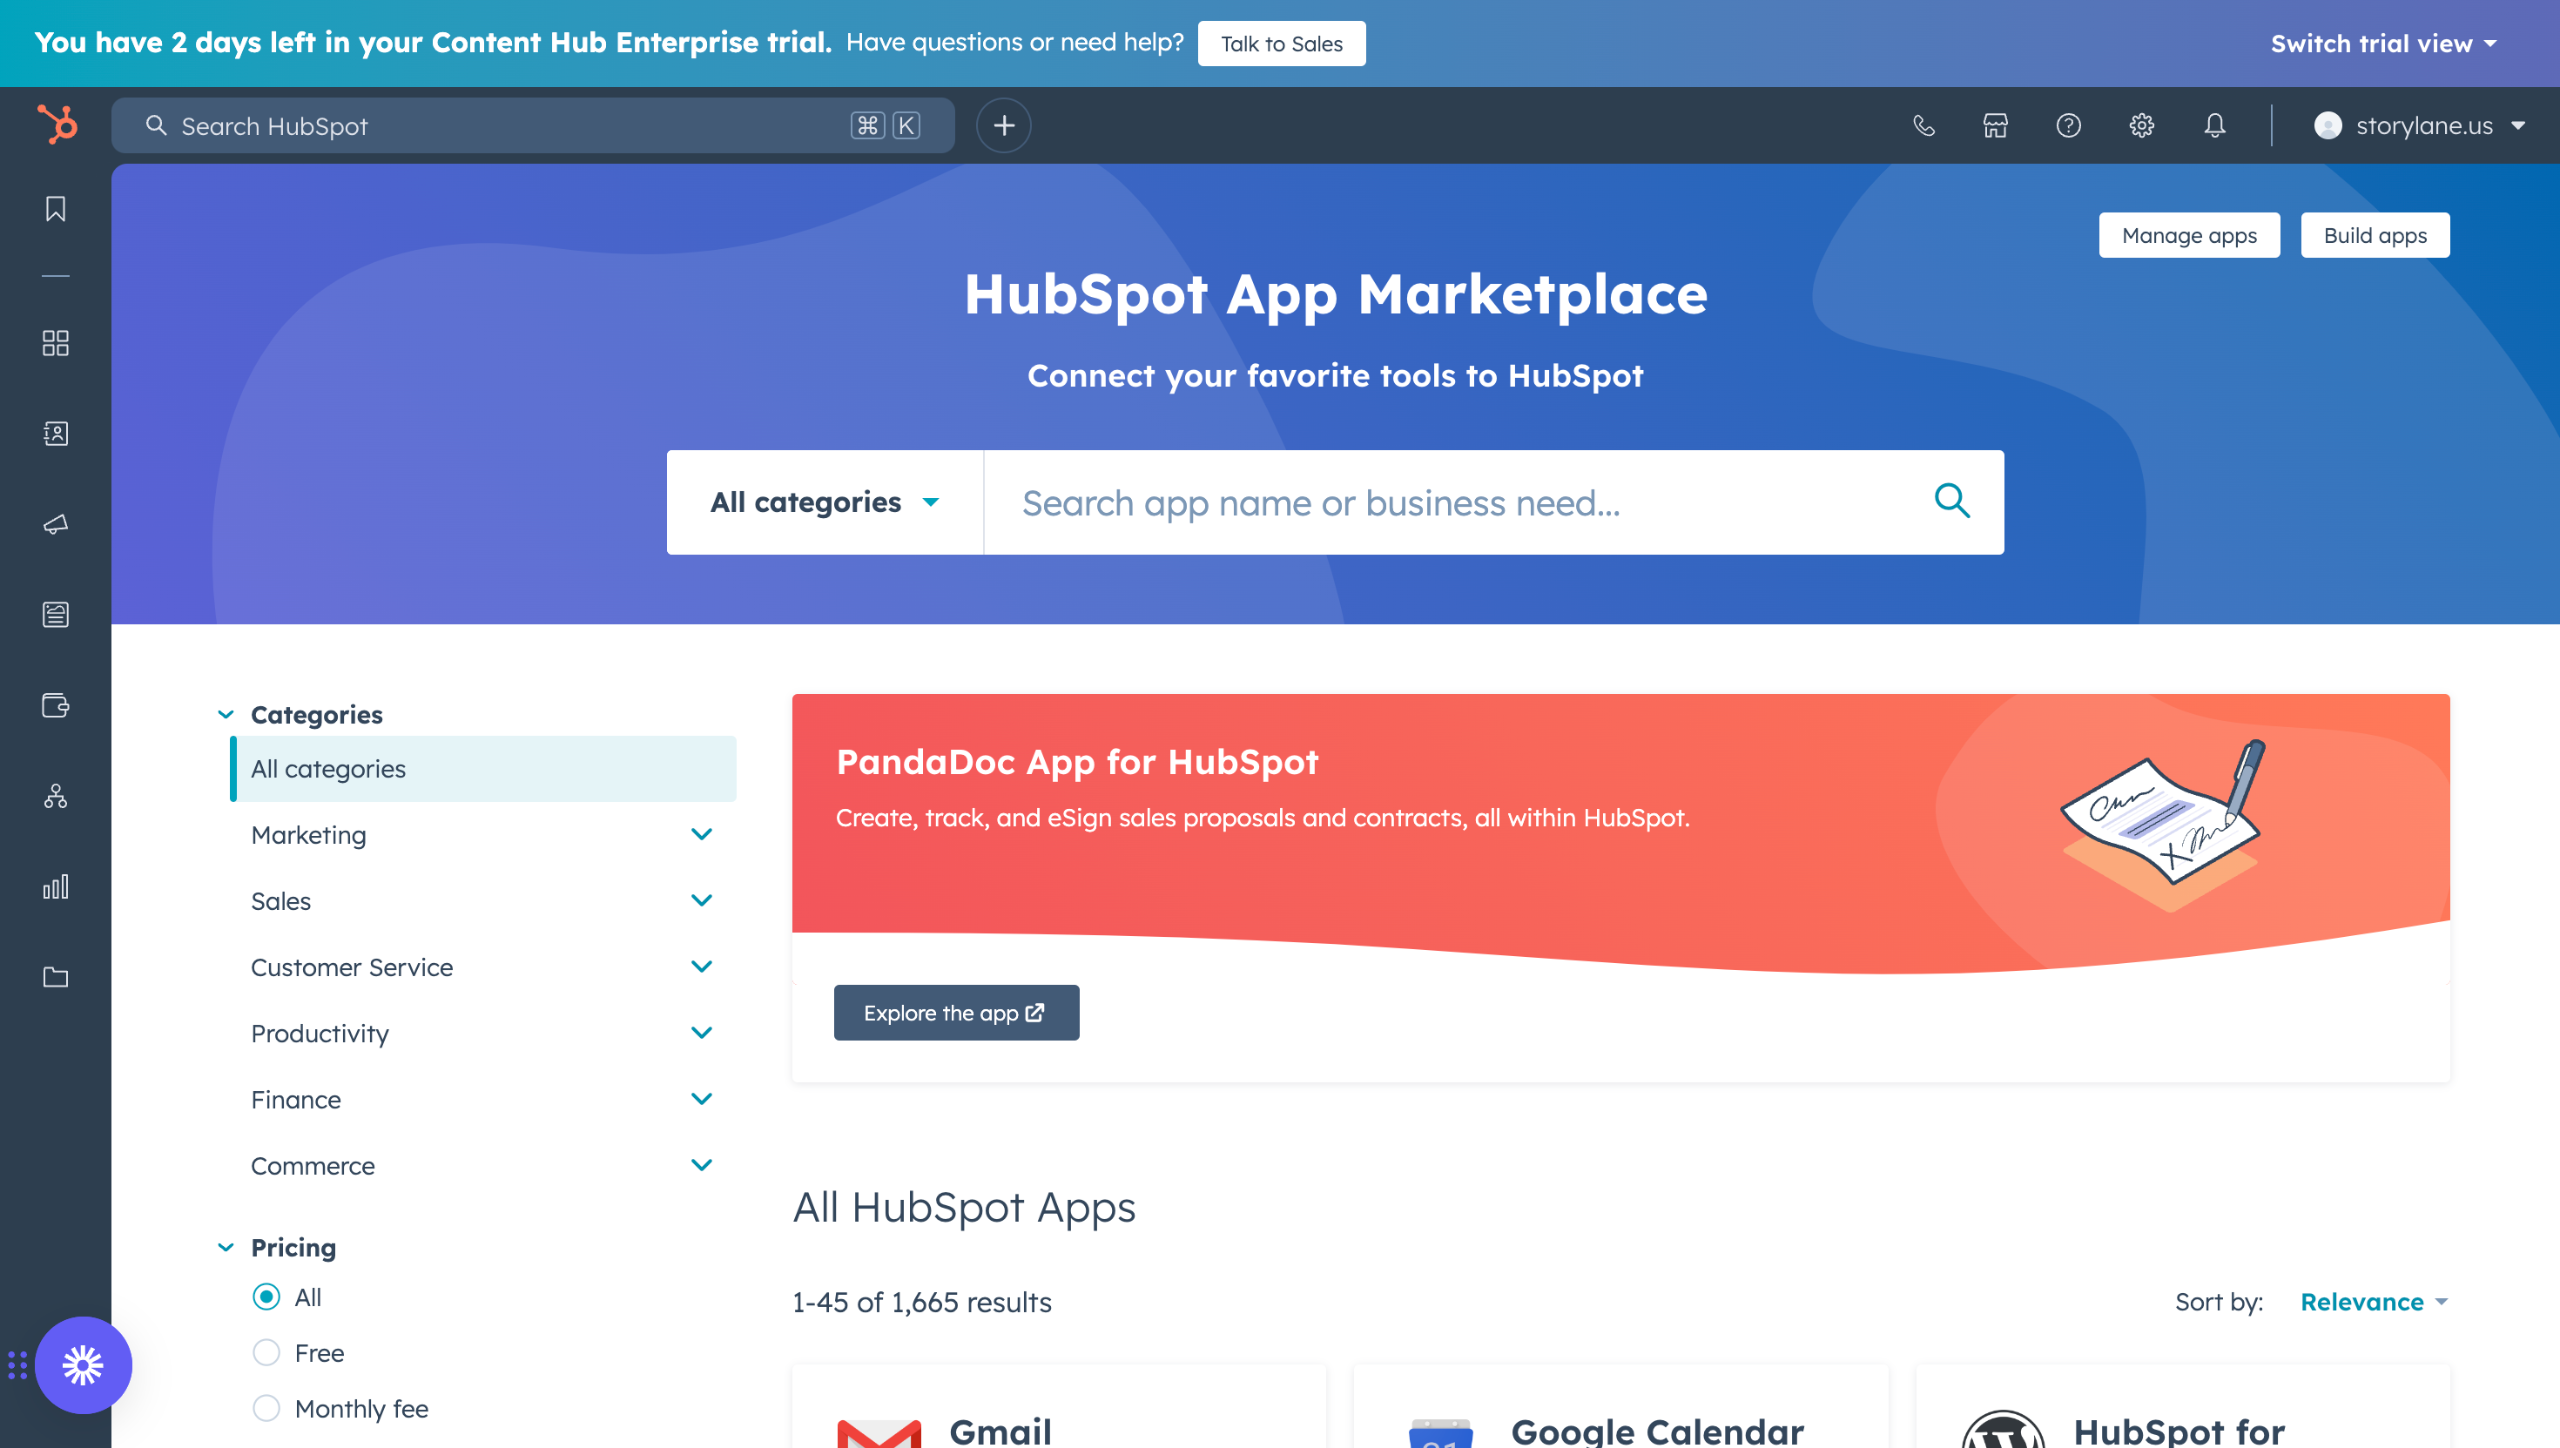Viewport: 2560px width, 1448px height.
Task: Expand the Commerce category chevron
Action: (702, 1165)
